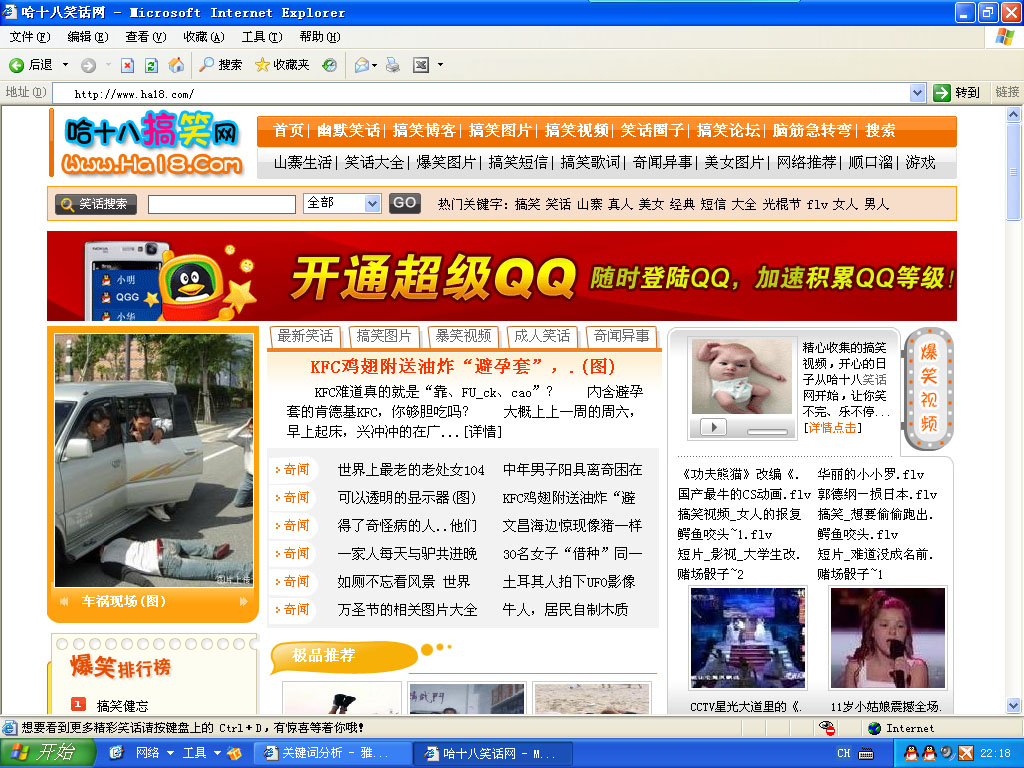Open the 帮助 menu

pos(320,37)
